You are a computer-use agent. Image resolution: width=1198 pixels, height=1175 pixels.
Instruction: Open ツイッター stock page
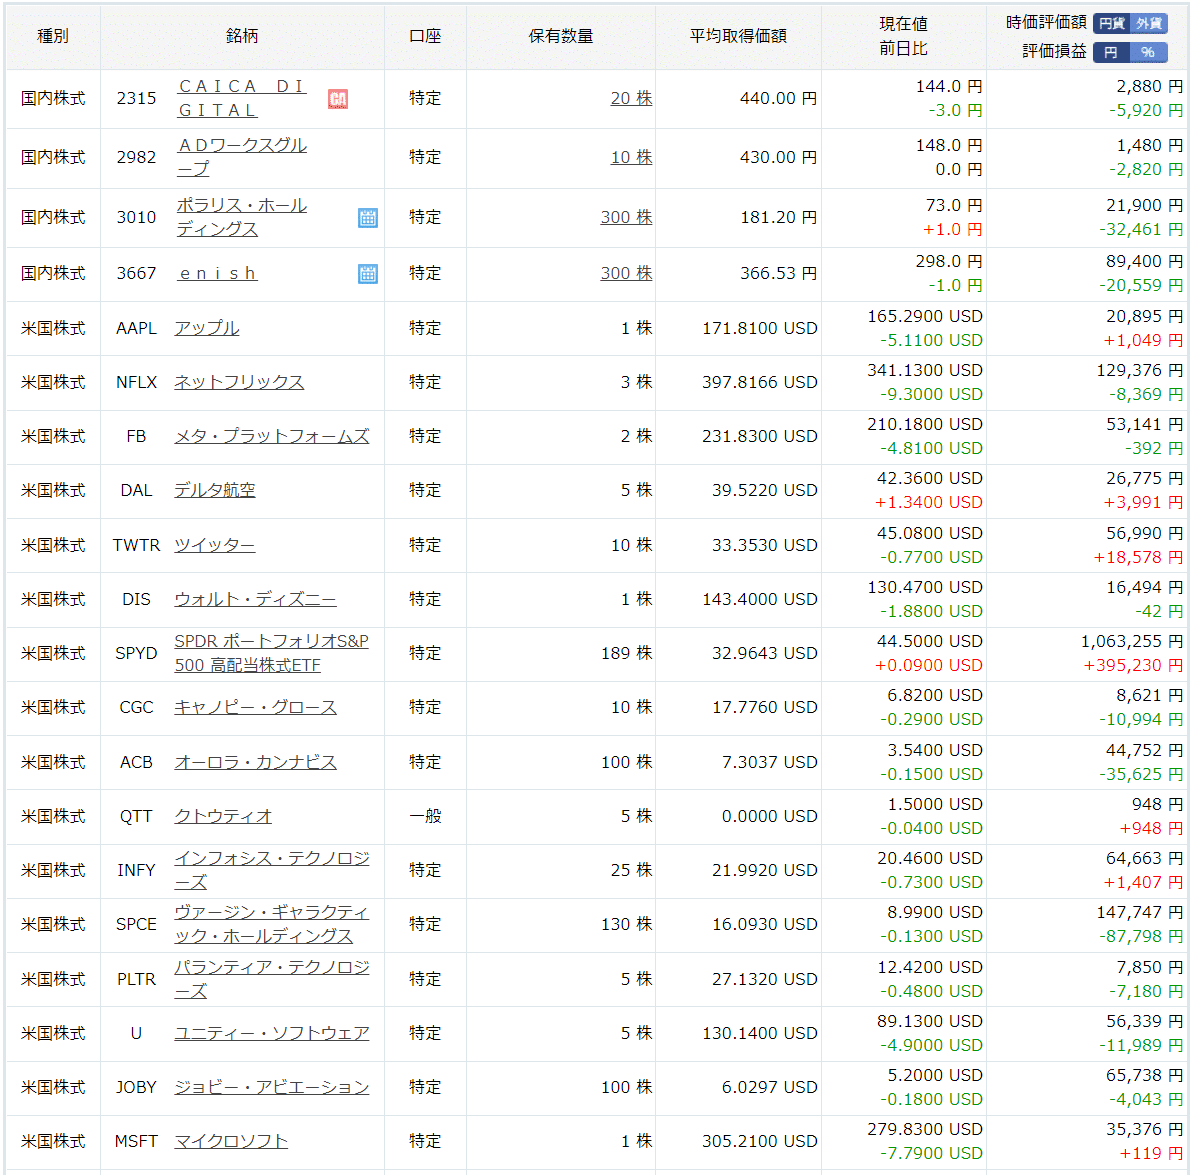tap(215, 545)
